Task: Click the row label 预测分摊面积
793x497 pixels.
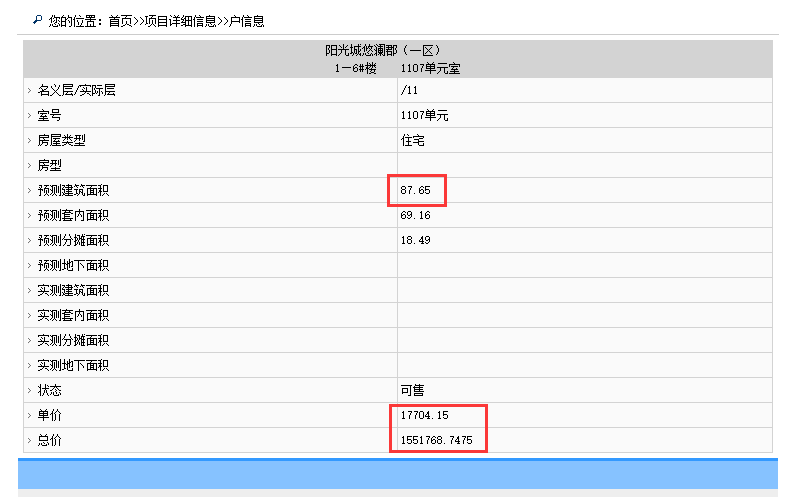Action: pyautogui.click(x=73, y=241)
